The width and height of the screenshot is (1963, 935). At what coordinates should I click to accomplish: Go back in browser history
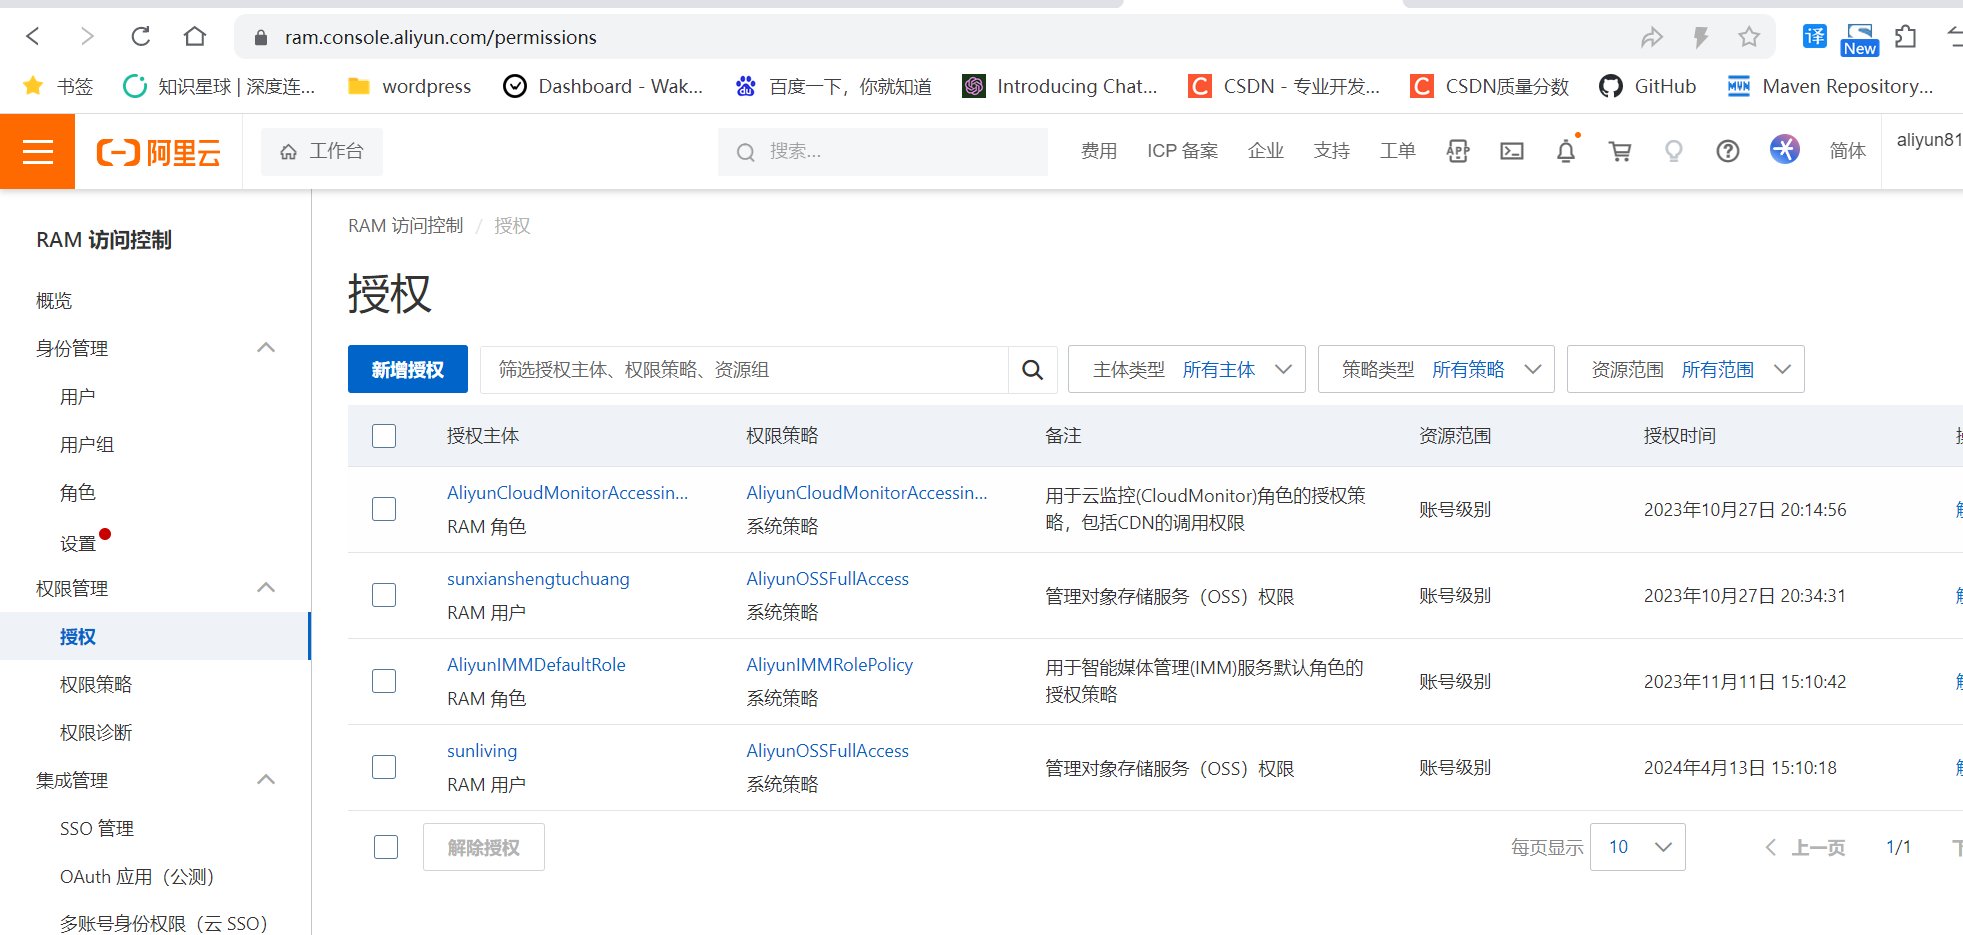pyautogui.click(x=33, y=37)
